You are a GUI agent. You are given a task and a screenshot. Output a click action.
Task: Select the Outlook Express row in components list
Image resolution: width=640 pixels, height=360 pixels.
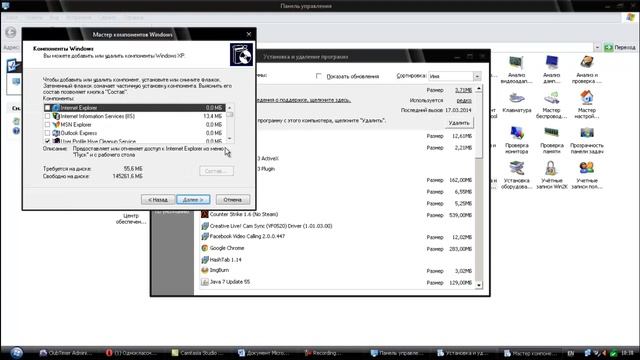point(134,133)
